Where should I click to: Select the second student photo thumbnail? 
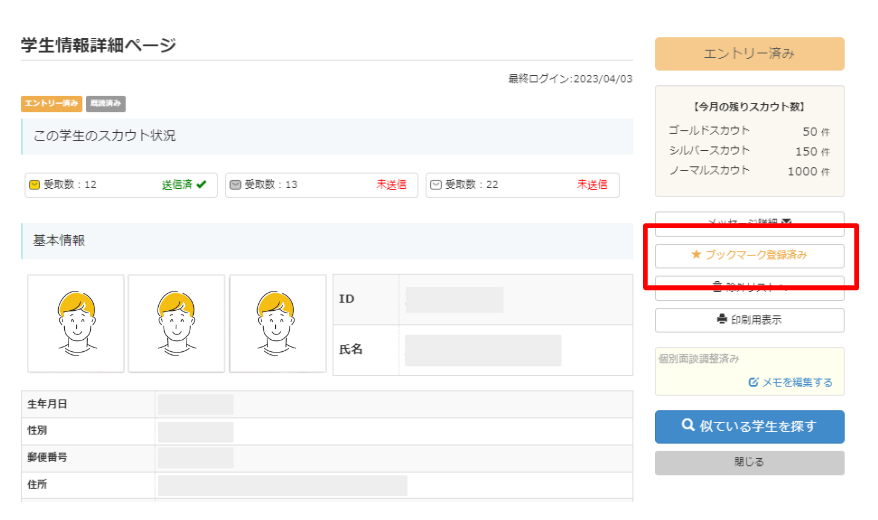(176, 324)
